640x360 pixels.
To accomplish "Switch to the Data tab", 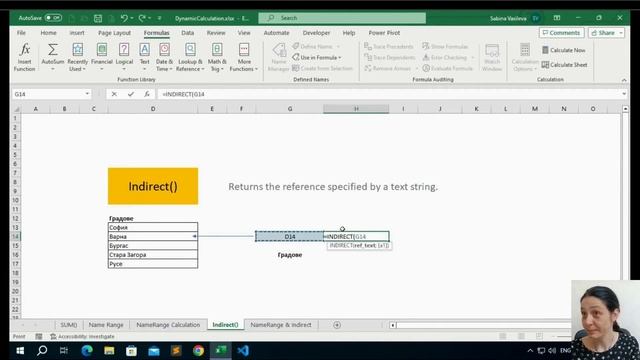I will tap(187, 33).
